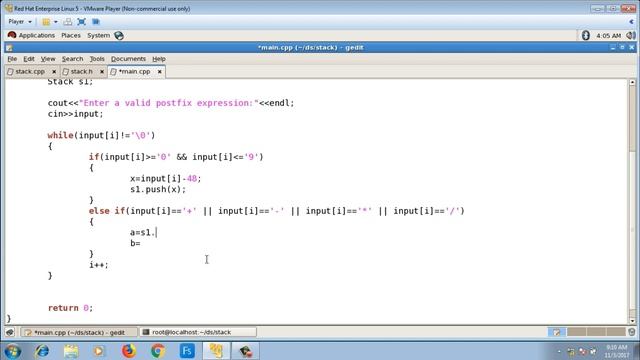Click the taskbar icon right of VMware Player
The image size is (640, 360).
(x=245, y=351)
